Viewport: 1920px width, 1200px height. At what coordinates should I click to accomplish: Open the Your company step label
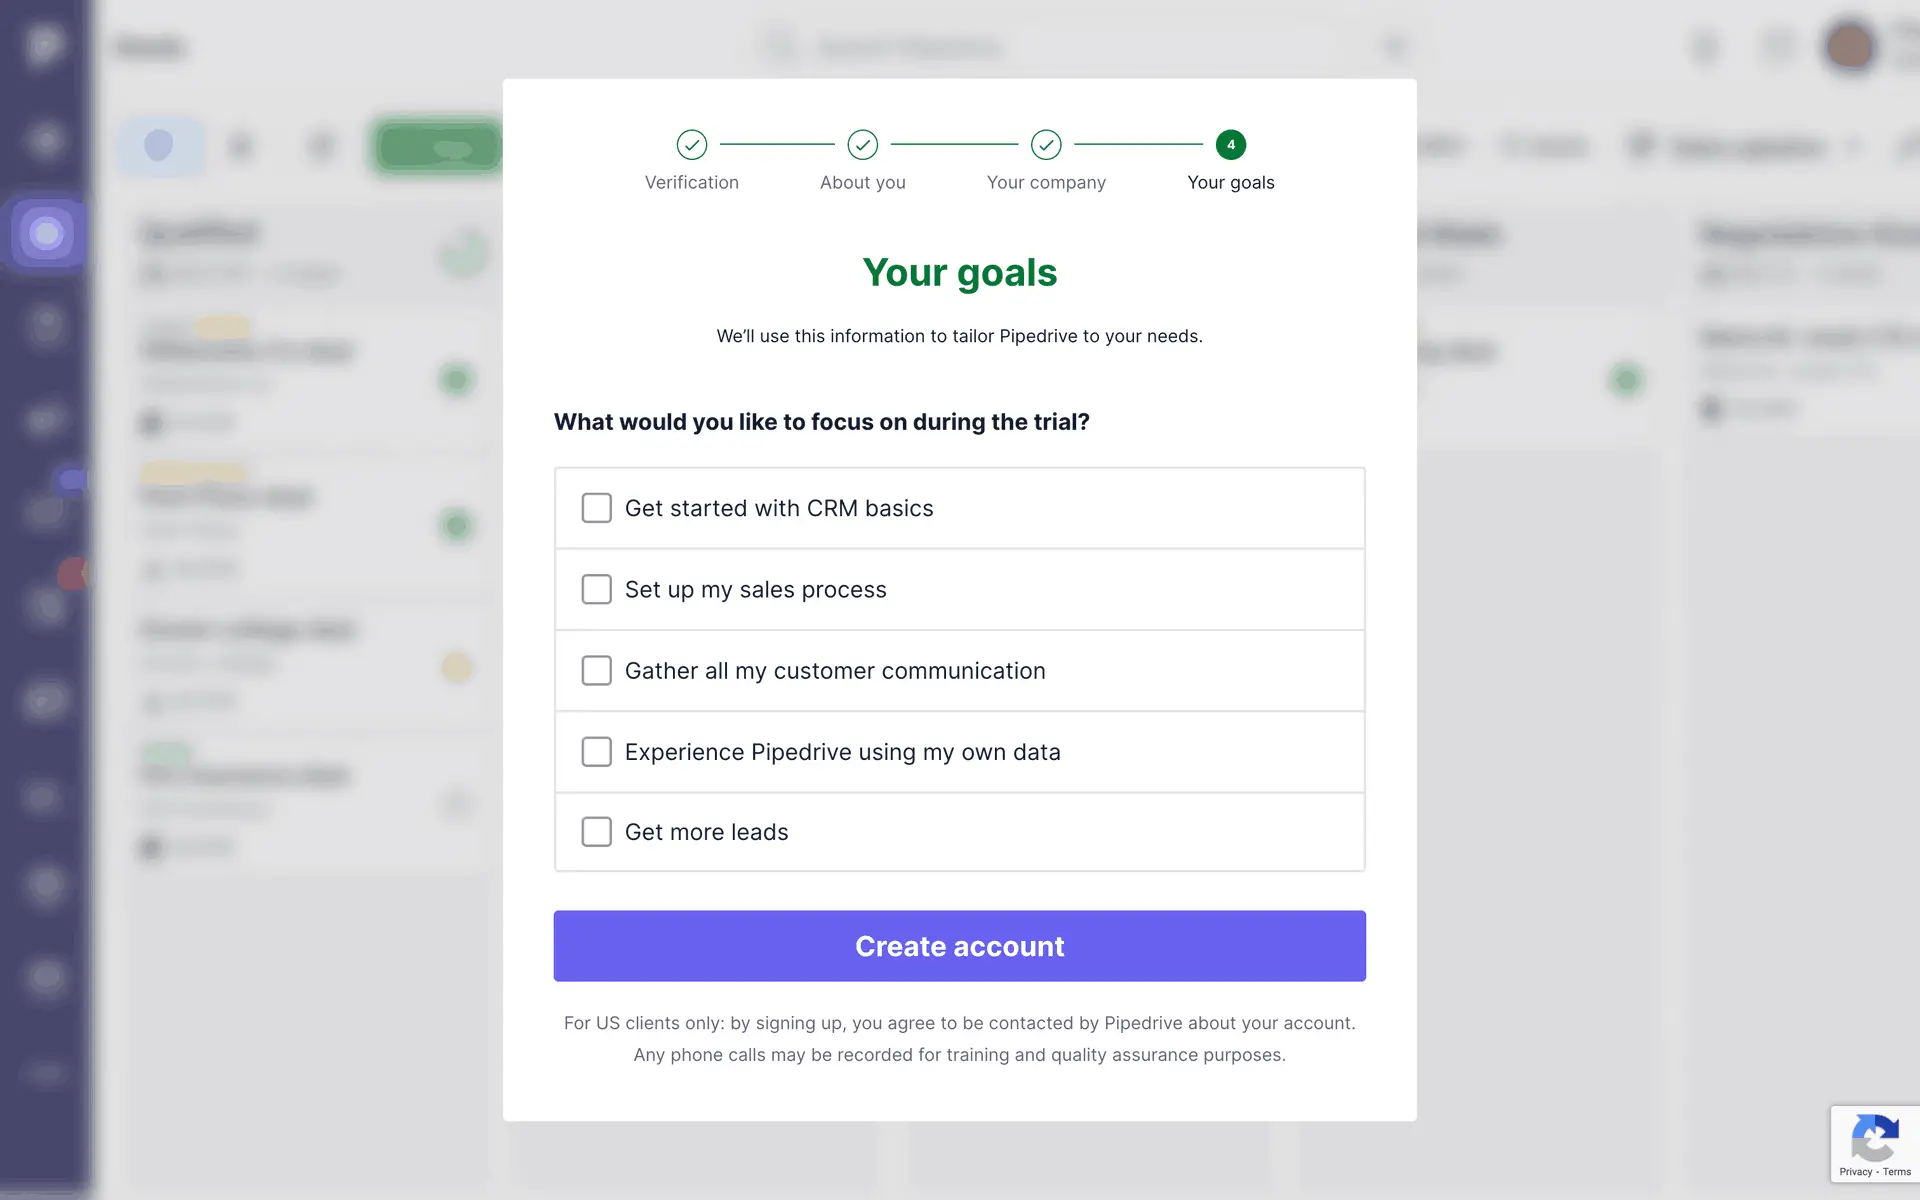pyautogui.click(x=1046, y=183)
